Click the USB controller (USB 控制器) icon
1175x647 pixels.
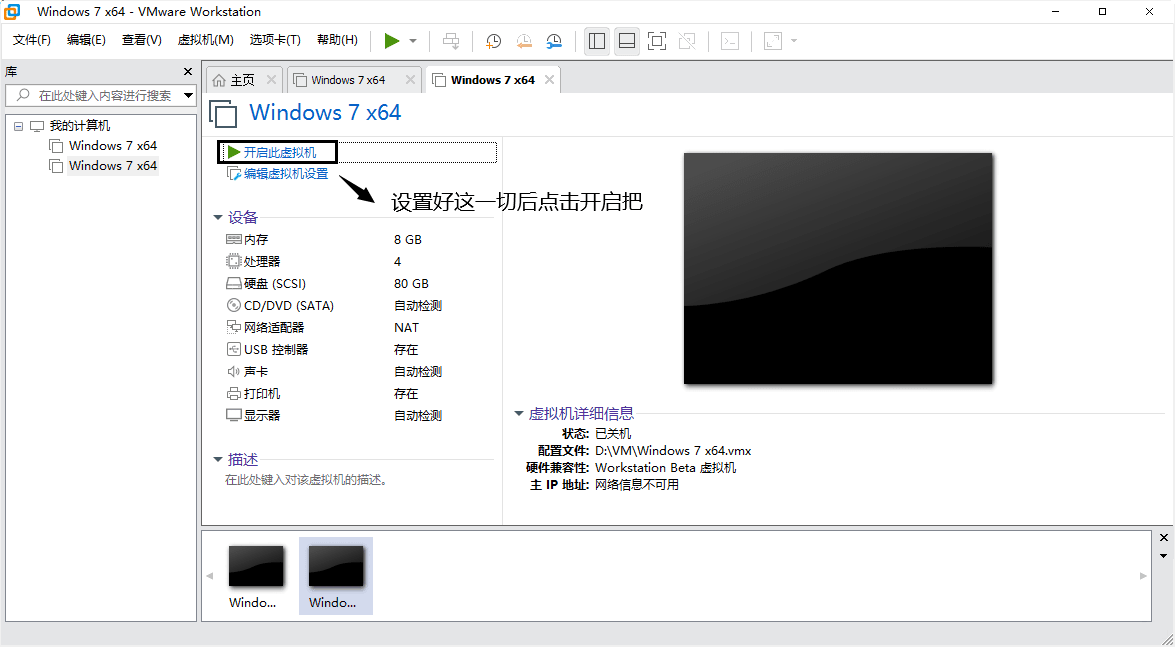[234, 349]
